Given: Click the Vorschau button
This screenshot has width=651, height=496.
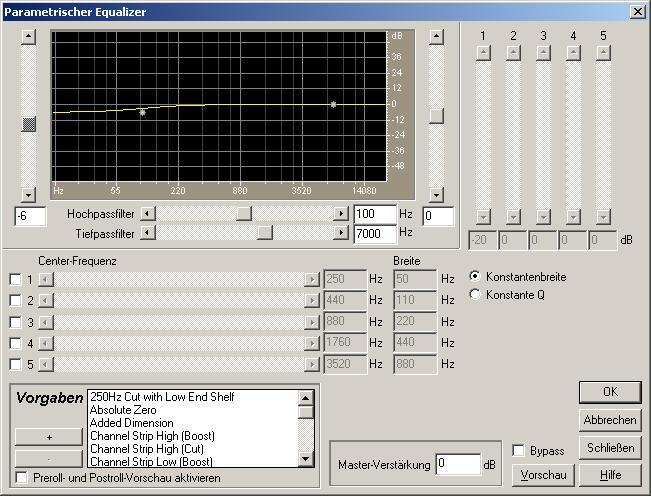Looking at the screenshot, I should click(x=540, y=476).
